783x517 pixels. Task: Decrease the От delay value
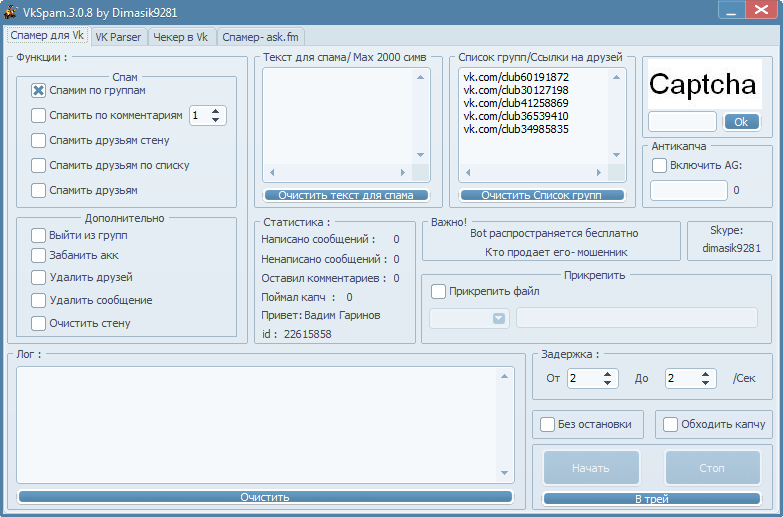(607, 383)
